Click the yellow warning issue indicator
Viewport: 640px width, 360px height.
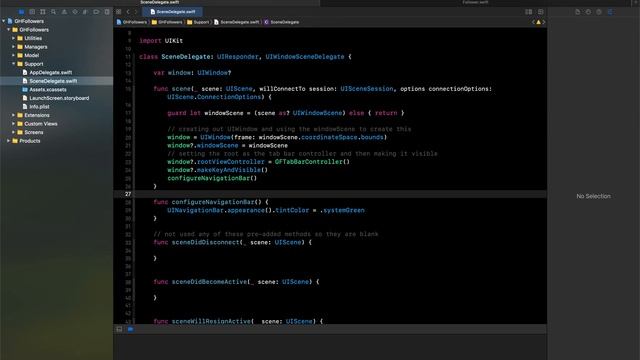[538, 22]
